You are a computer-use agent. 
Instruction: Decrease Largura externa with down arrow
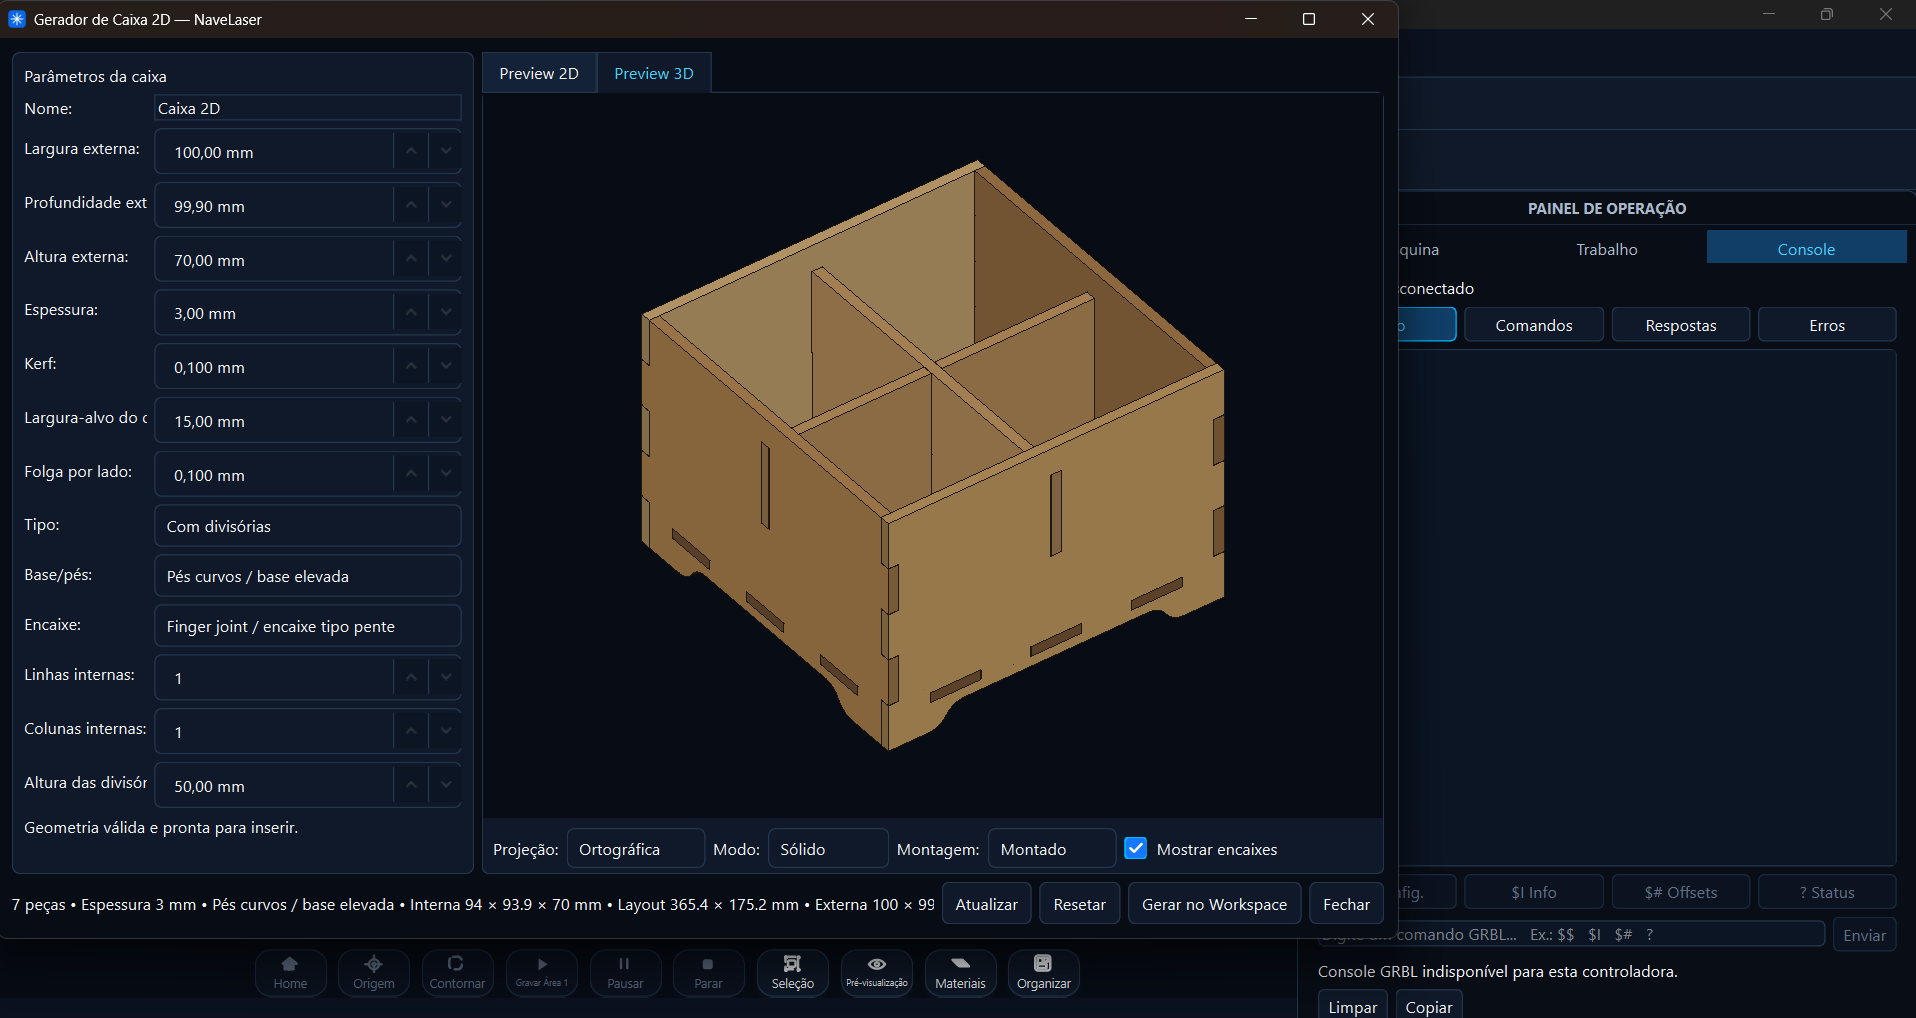[446, 152]
